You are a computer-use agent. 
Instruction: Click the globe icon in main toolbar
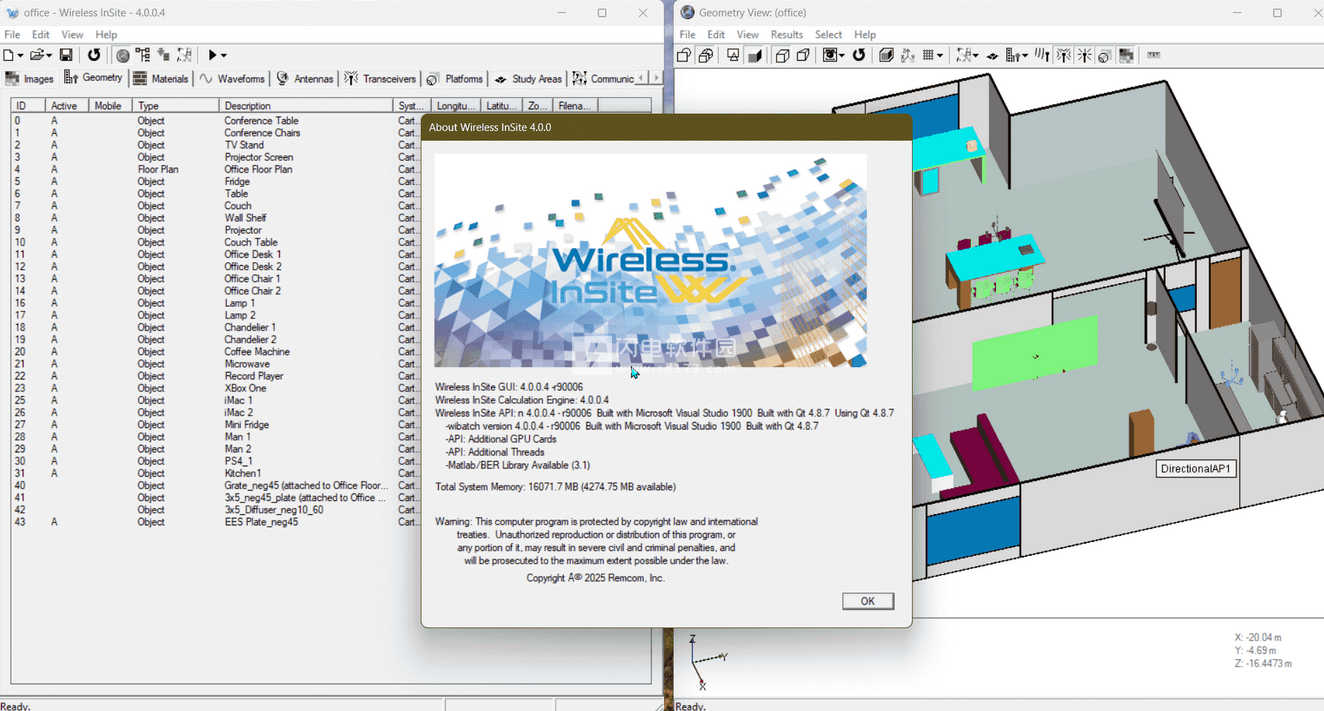pos(123,55)
